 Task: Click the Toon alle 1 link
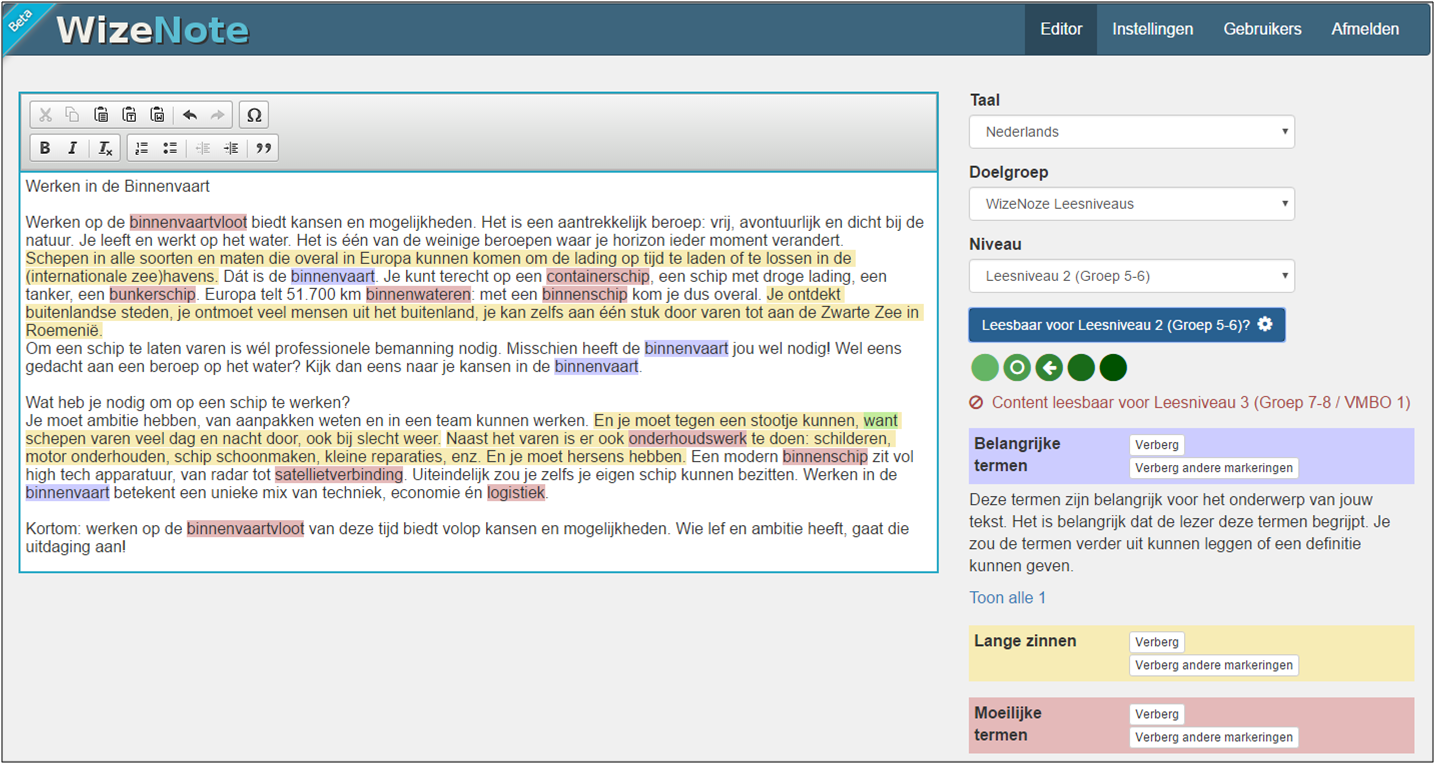1007,598
